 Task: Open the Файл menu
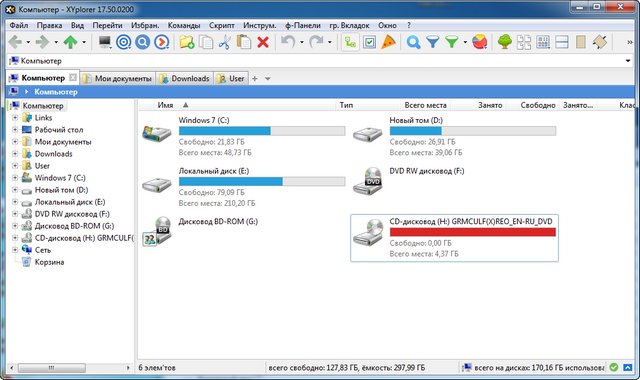click(19, 25)
